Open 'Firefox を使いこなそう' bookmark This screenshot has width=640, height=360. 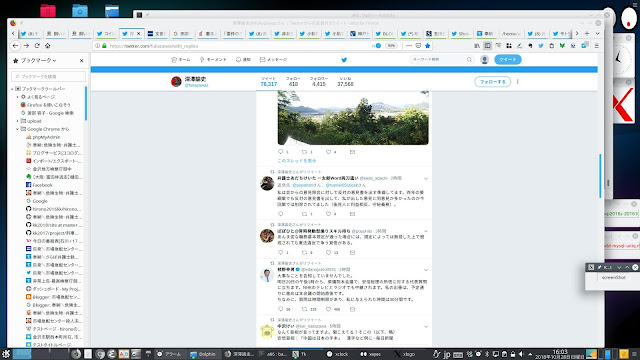pos(48,105)
